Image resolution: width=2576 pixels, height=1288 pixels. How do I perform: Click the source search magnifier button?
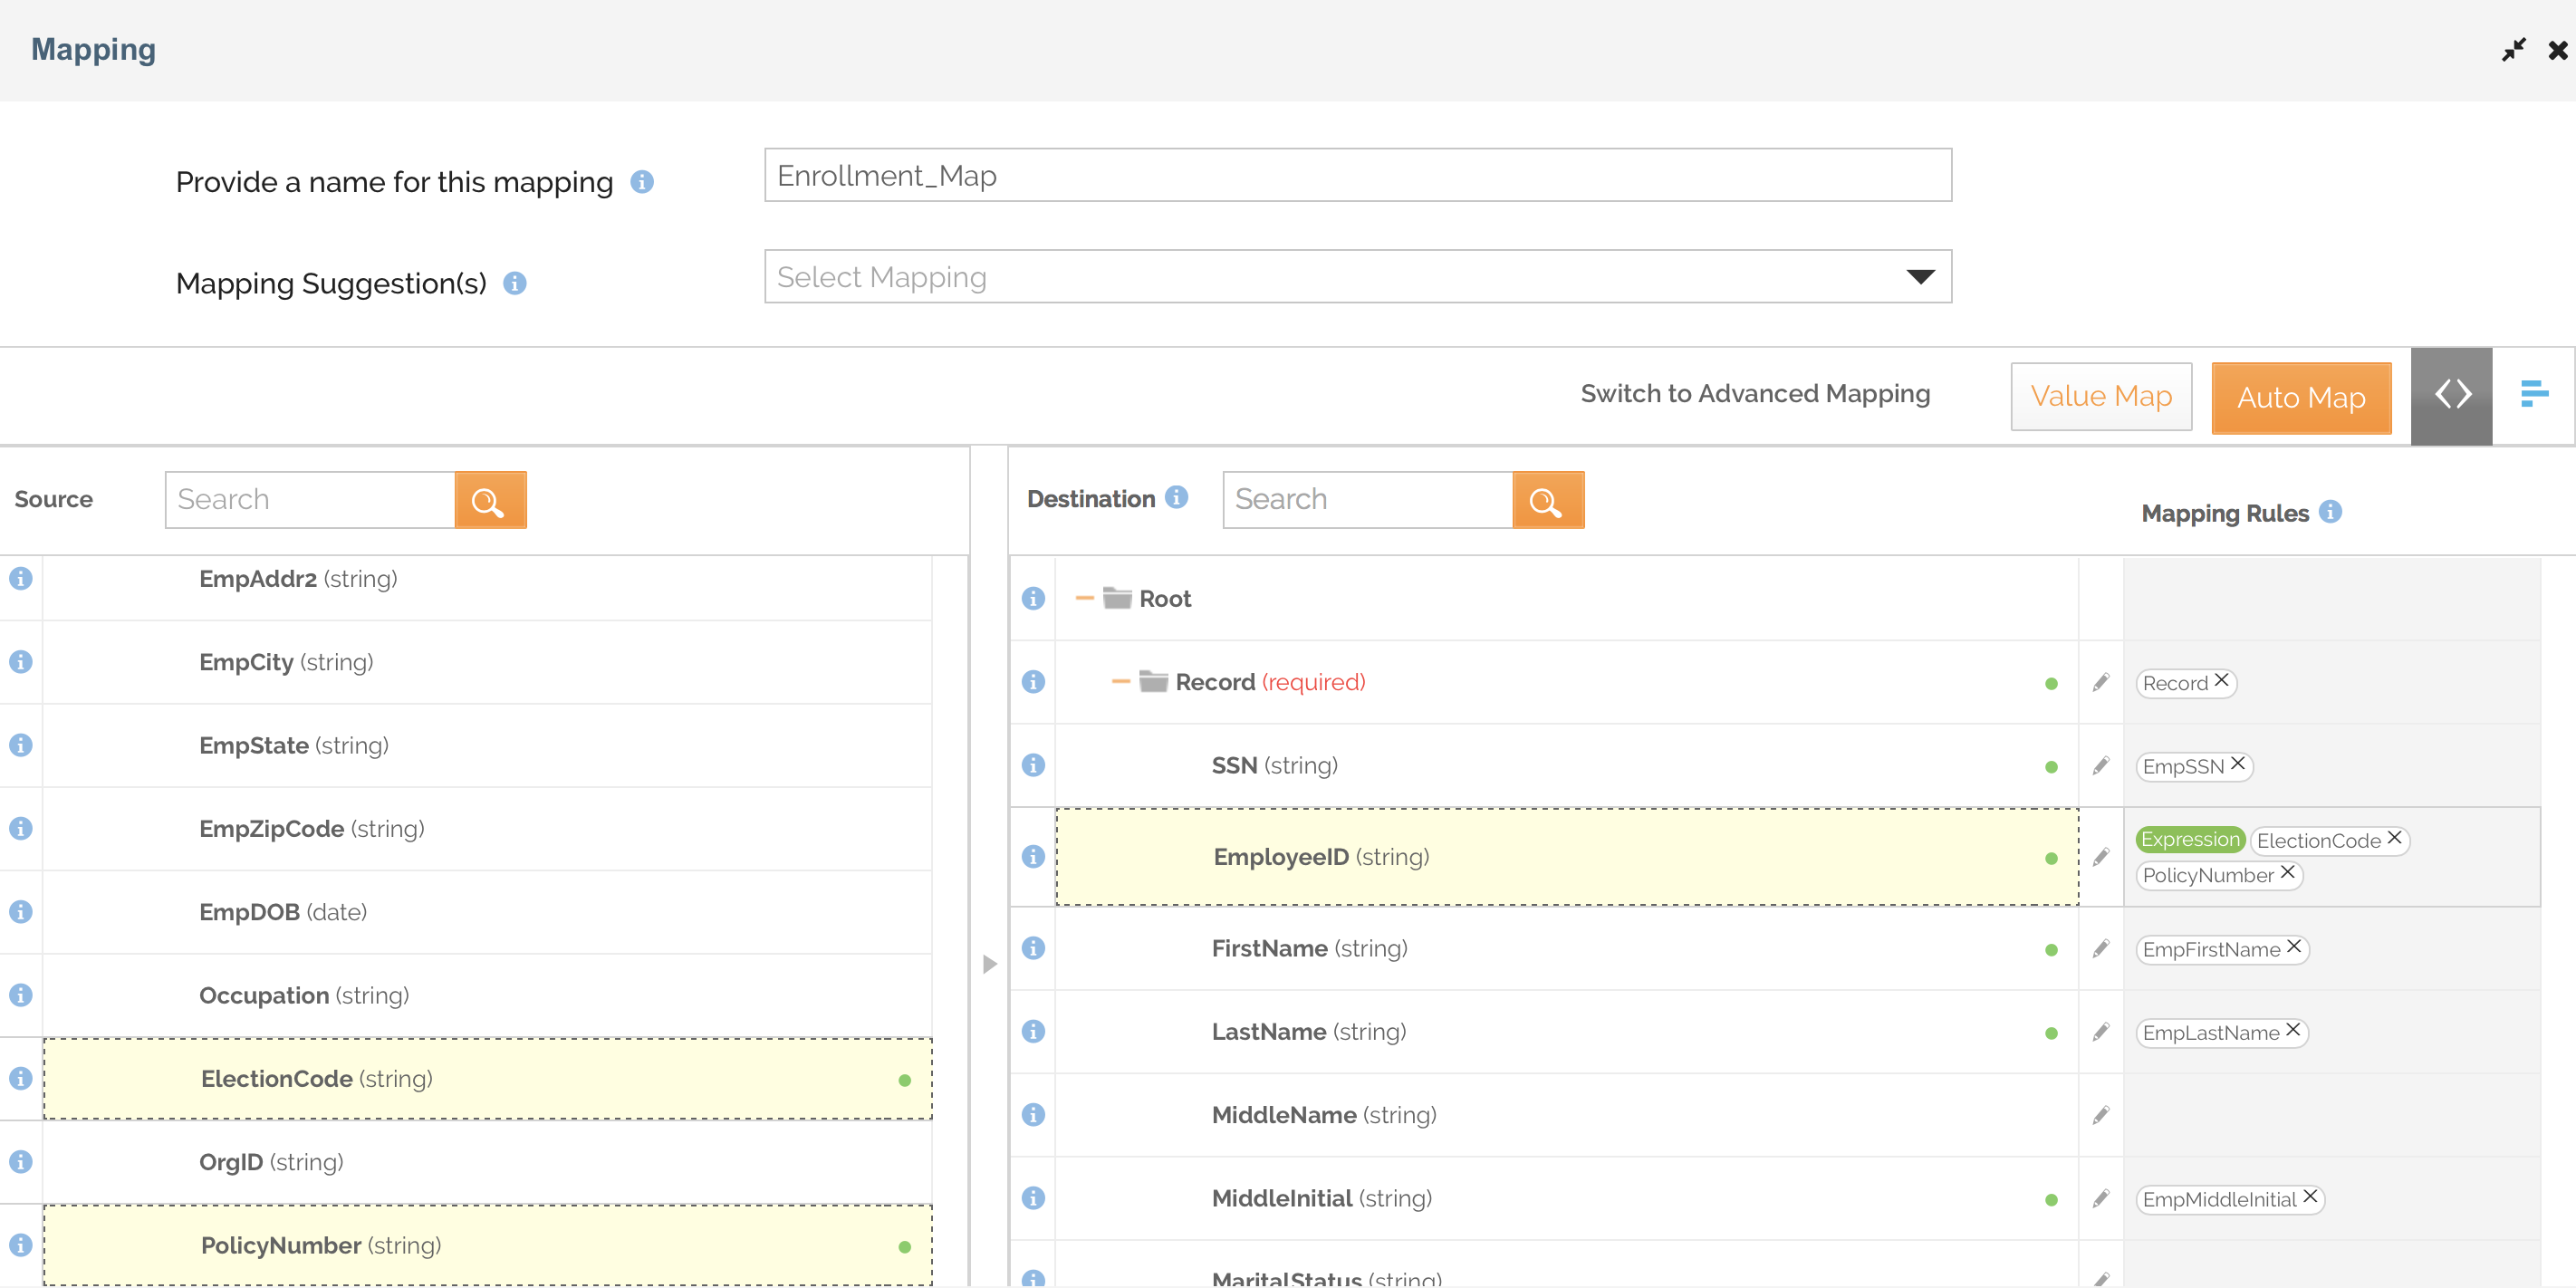coord(489,500)
